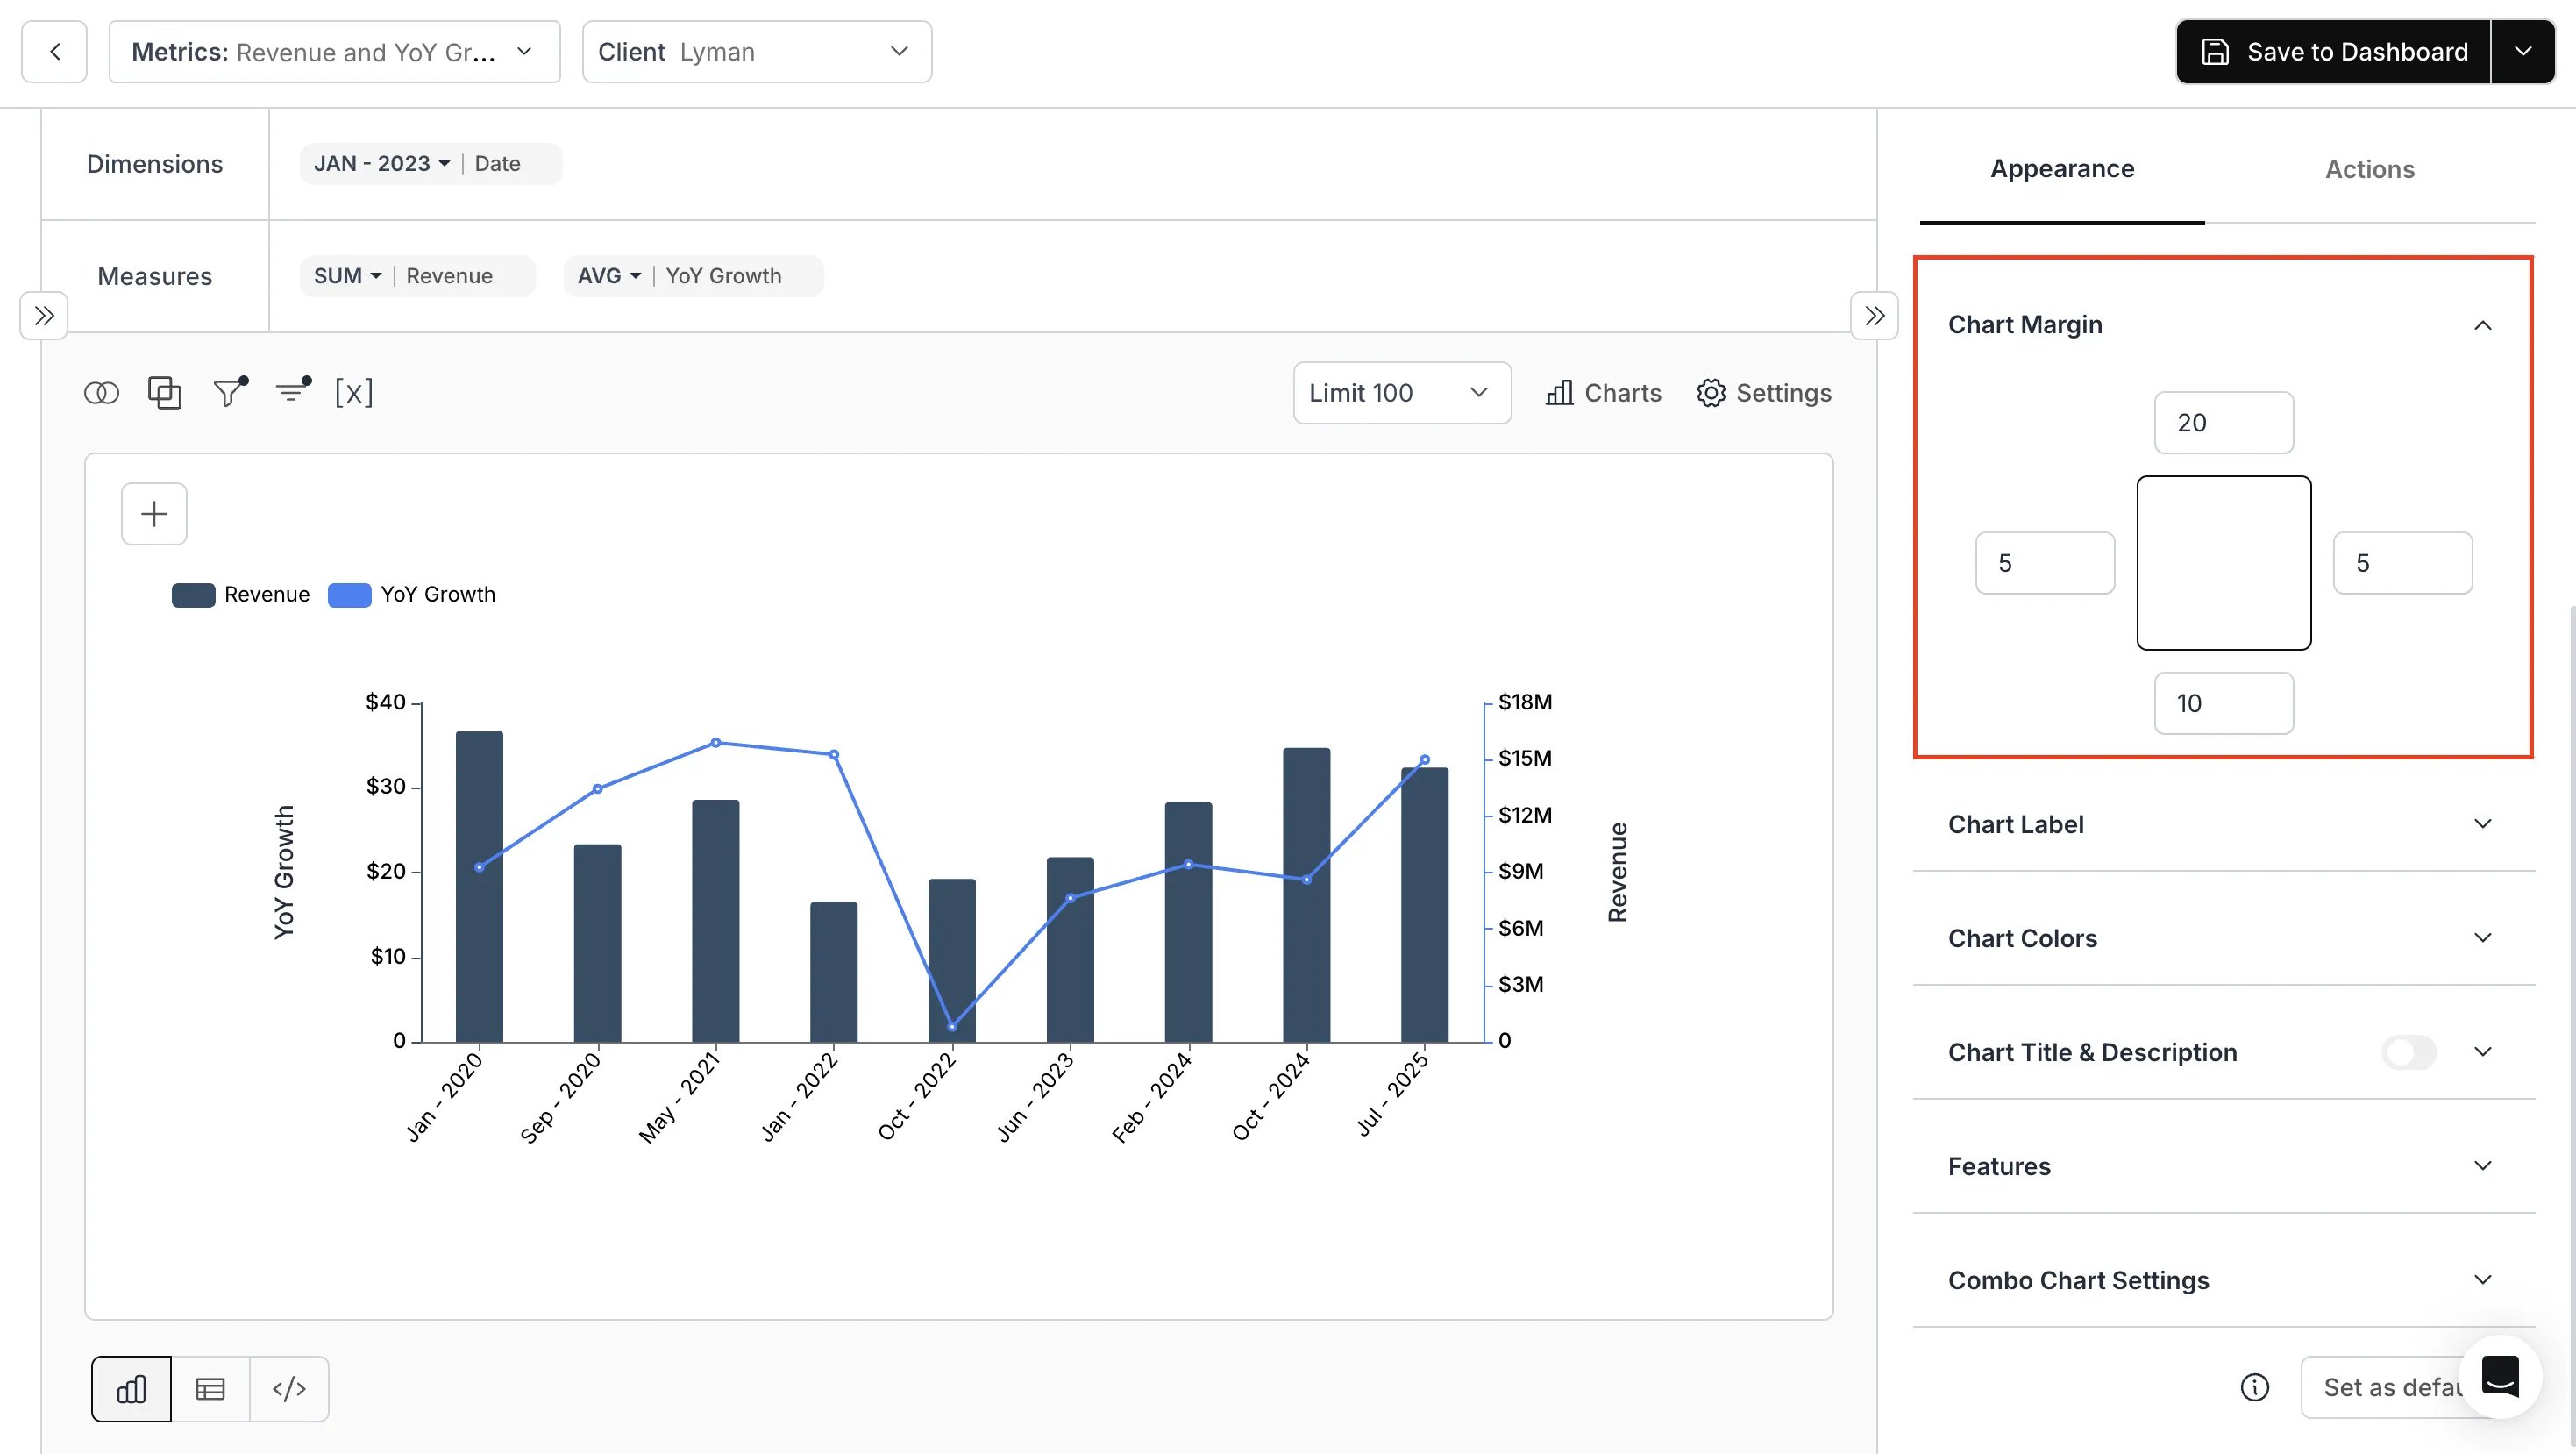The width and height of the screenshot is (2576, 1454).
Task: Edit the left margin field
Action: 2045,563
